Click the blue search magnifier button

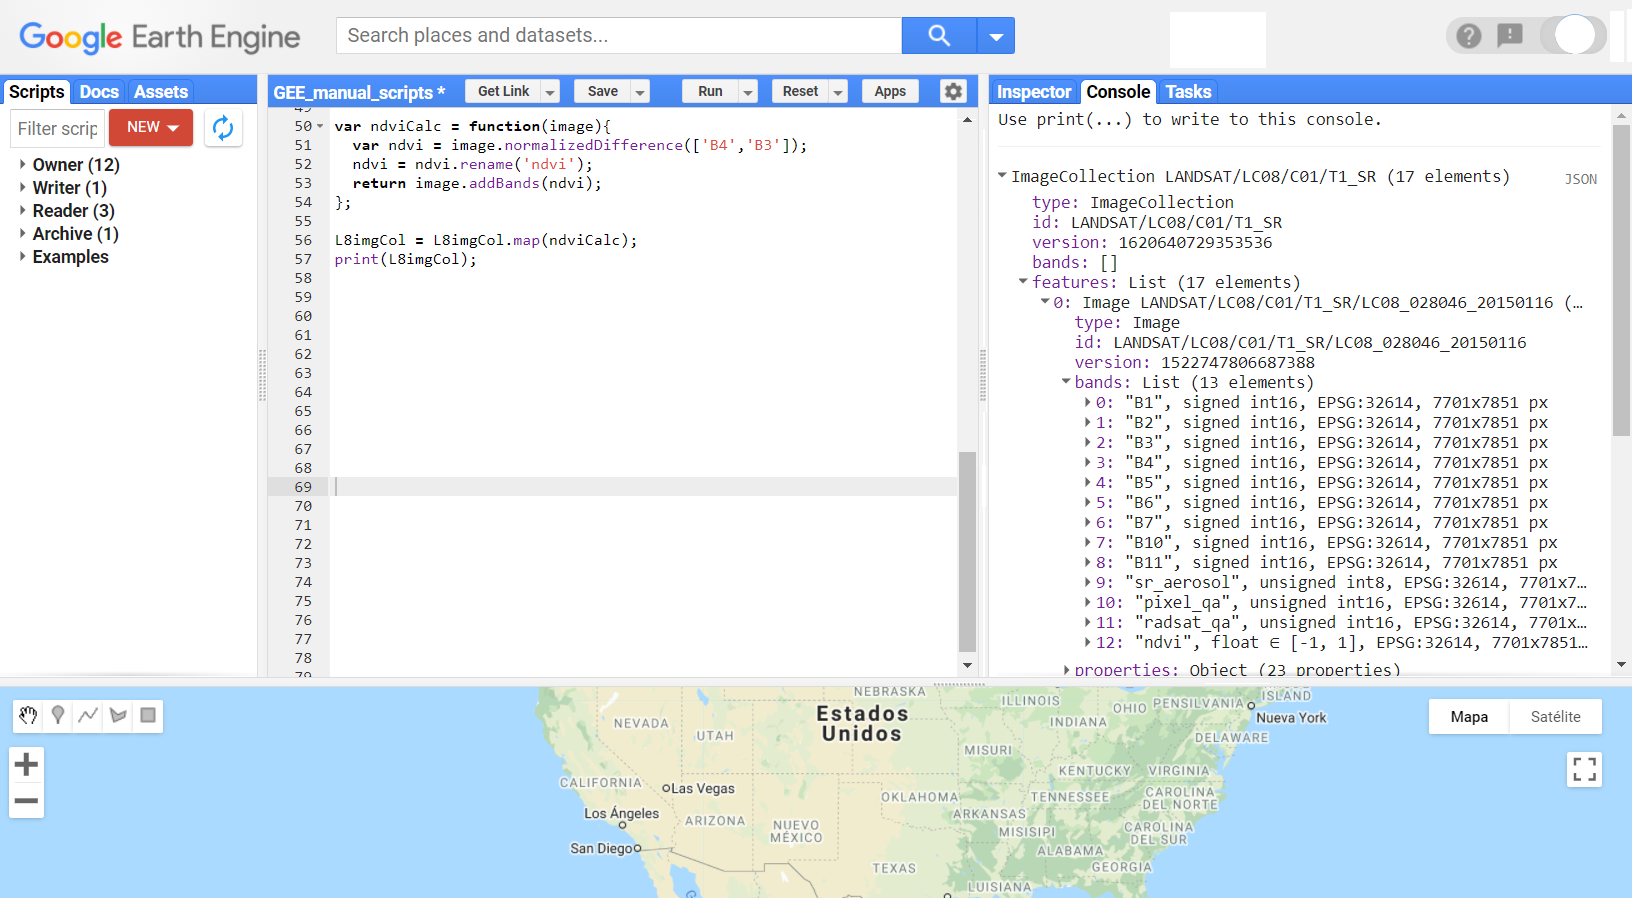[938, 36]
